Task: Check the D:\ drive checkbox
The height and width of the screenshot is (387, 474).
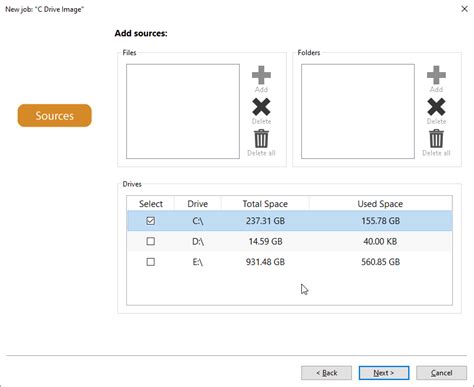Action: 151,241
